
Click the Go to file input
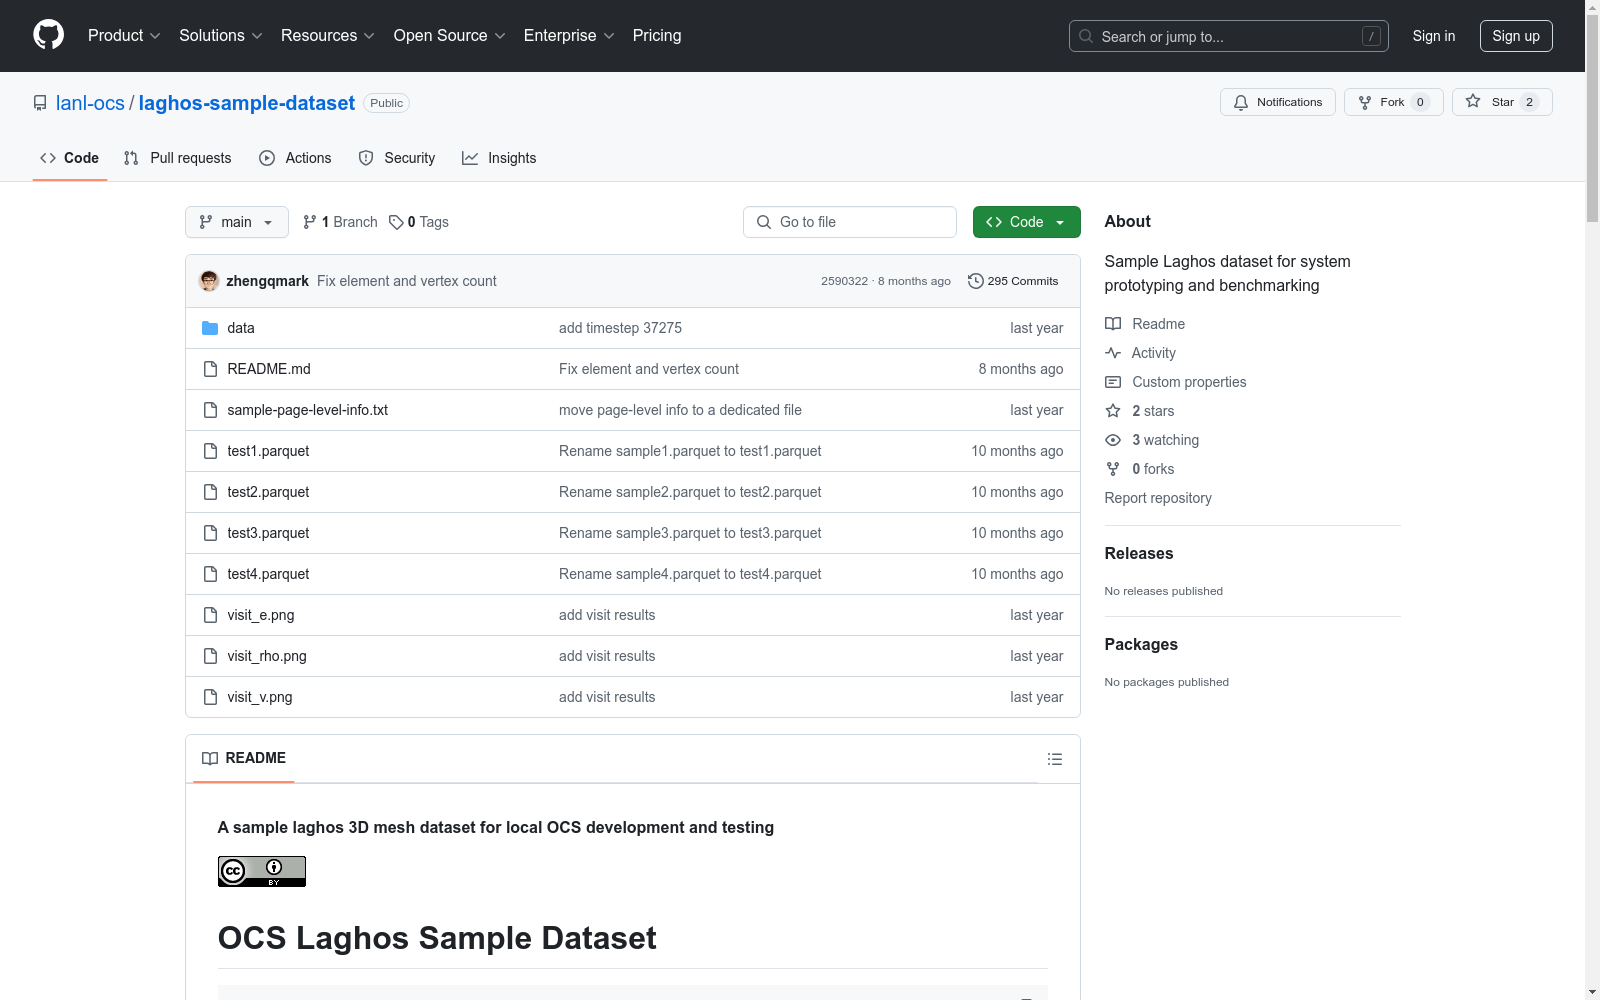(x=850, y=222)
